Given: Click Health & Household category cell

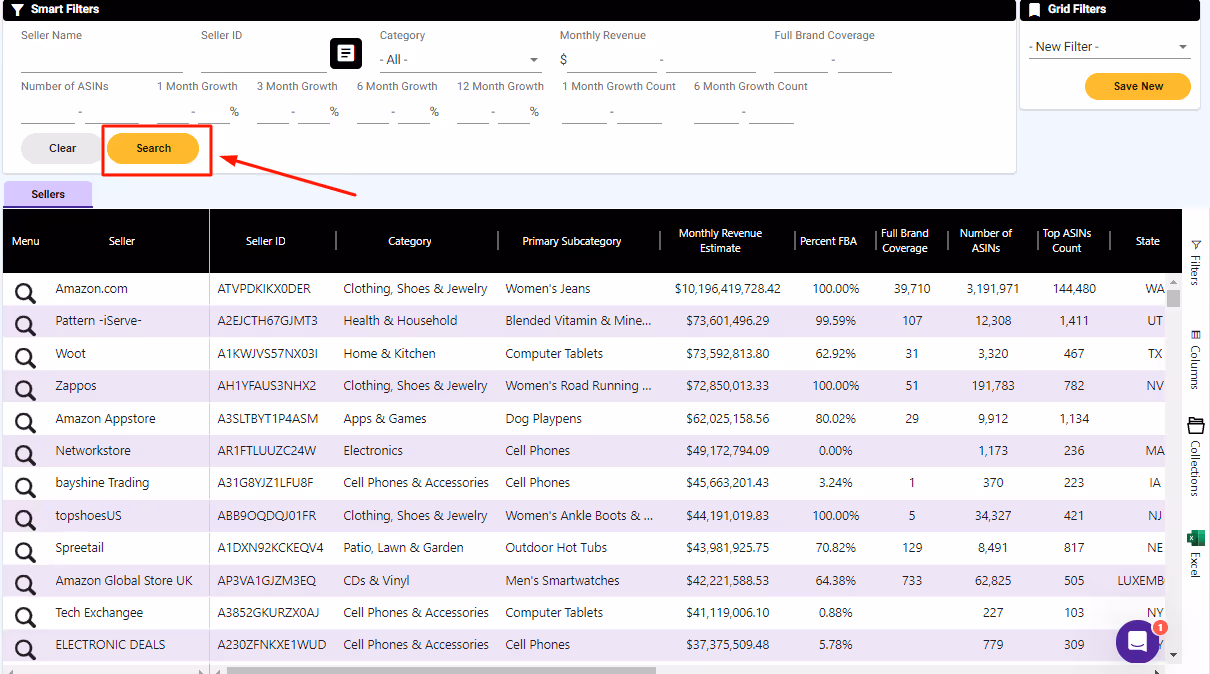Looking at the screenshot, I should point(400,321).
